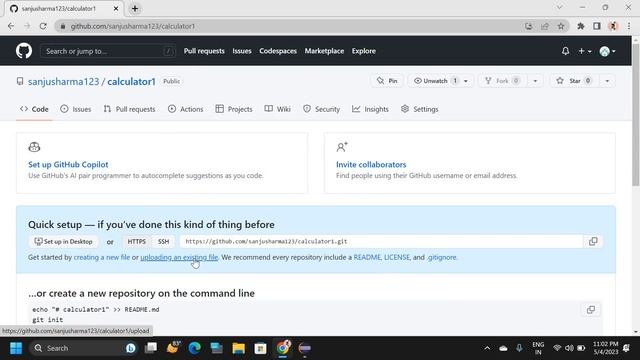Open the README link
Screen dimensions: 640x360
[367, 258]
